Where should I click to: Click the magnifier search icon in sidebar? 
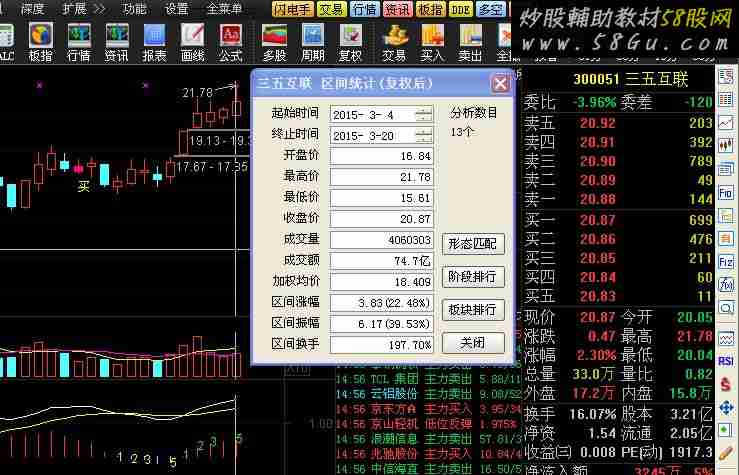click(726, 308)
